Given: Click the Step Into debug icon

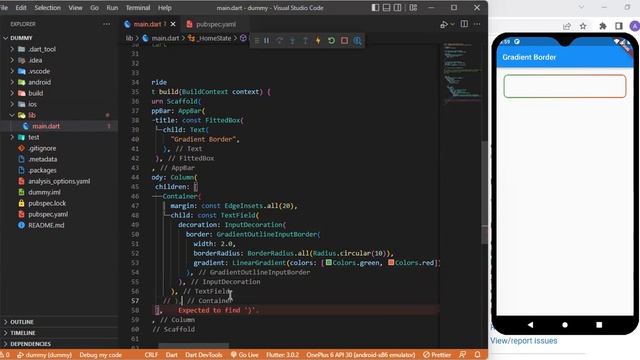Looking at the screenshot, I should pos(292,40).
